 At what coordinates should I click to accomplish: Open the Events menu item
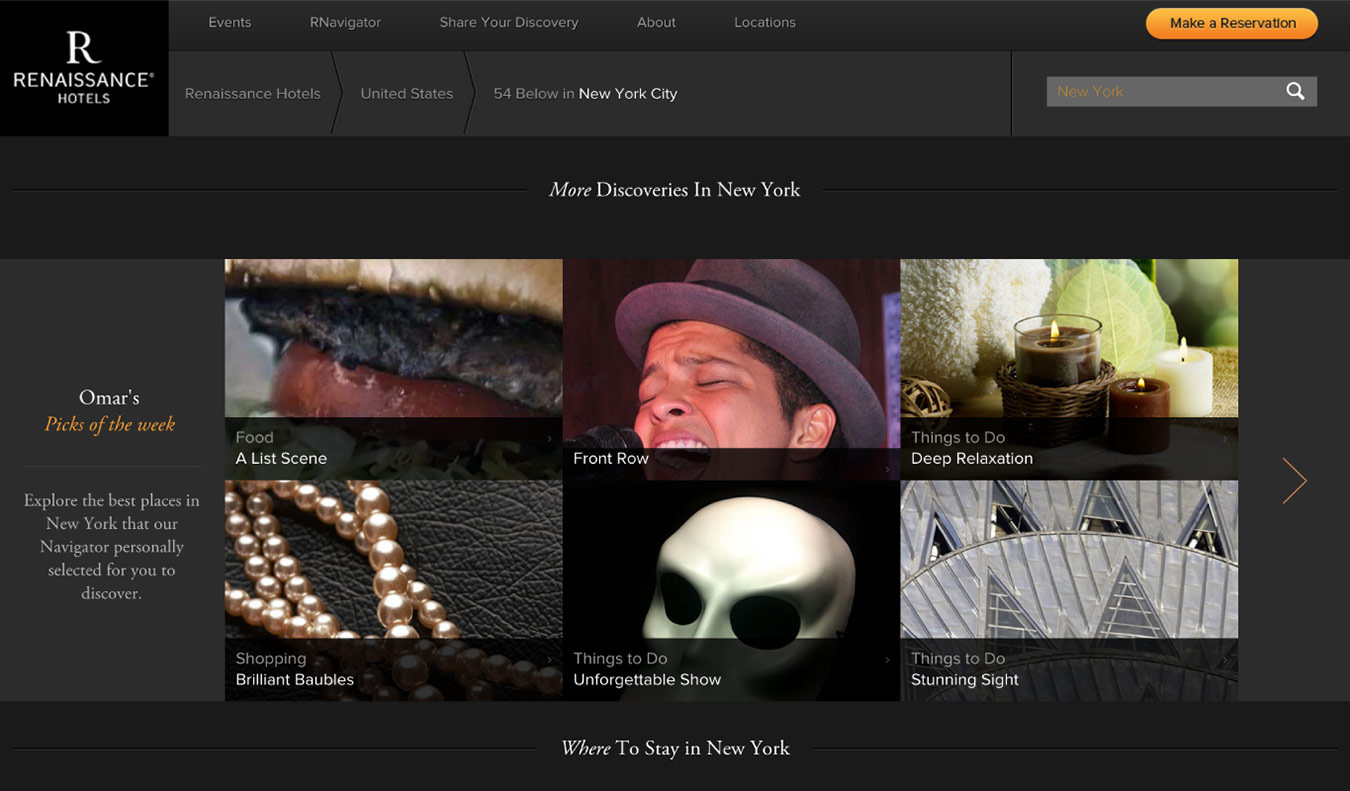pos(229,22)
